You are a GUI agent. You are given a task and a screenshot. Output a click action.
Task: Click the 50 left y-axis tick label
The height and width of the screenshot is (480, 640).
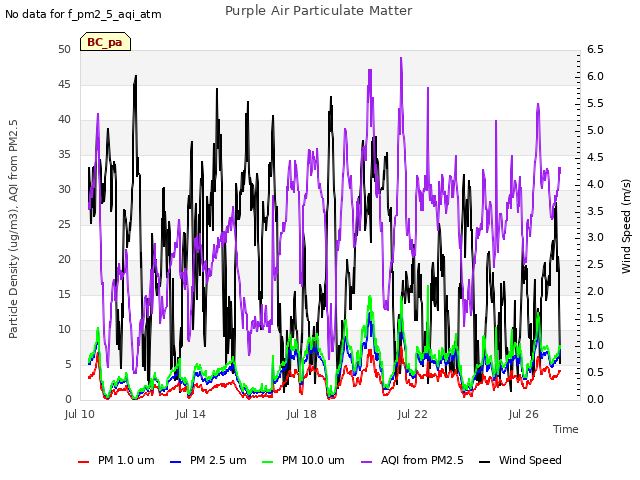(64, 49)
